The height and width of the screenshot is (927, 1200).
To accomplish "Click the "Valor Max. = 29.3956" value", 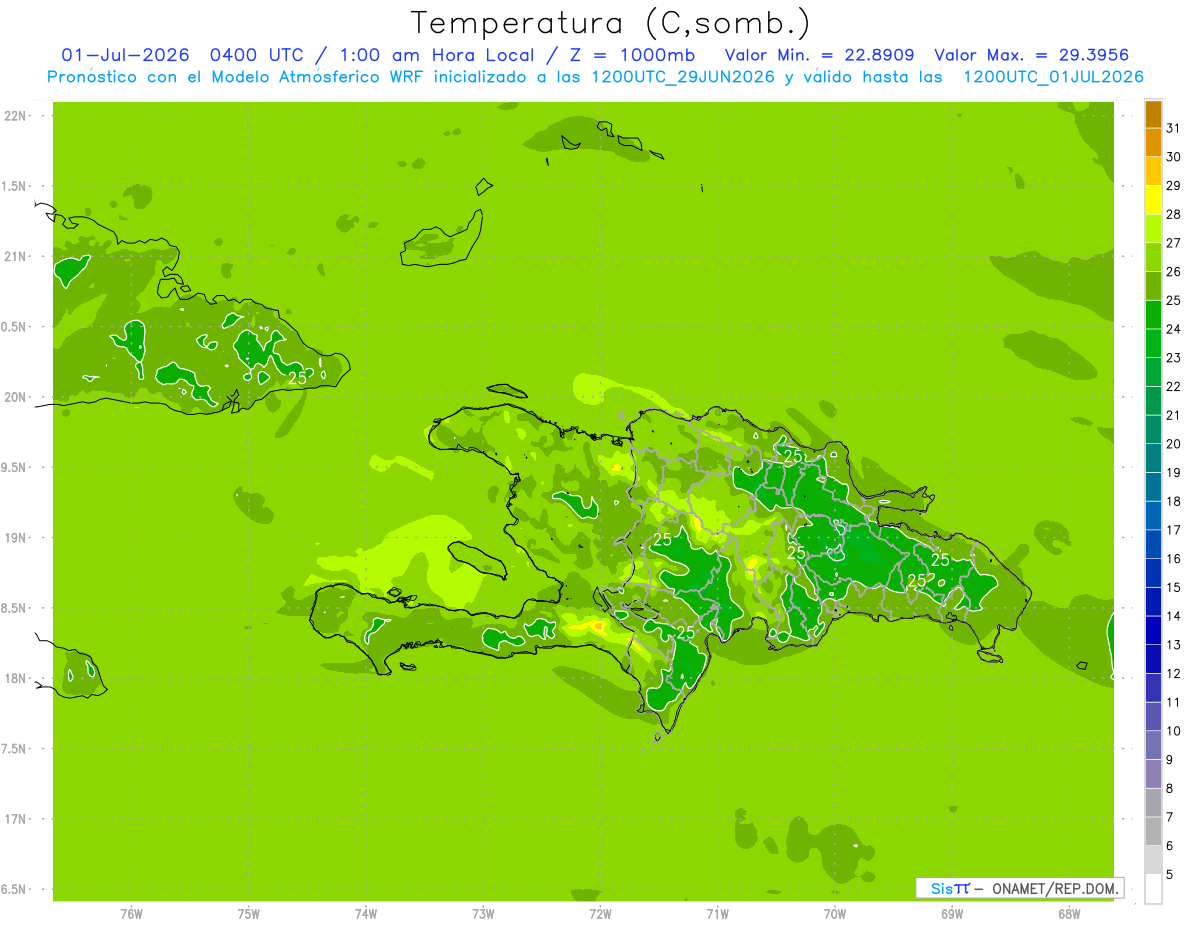I will tap(1031, 55).
